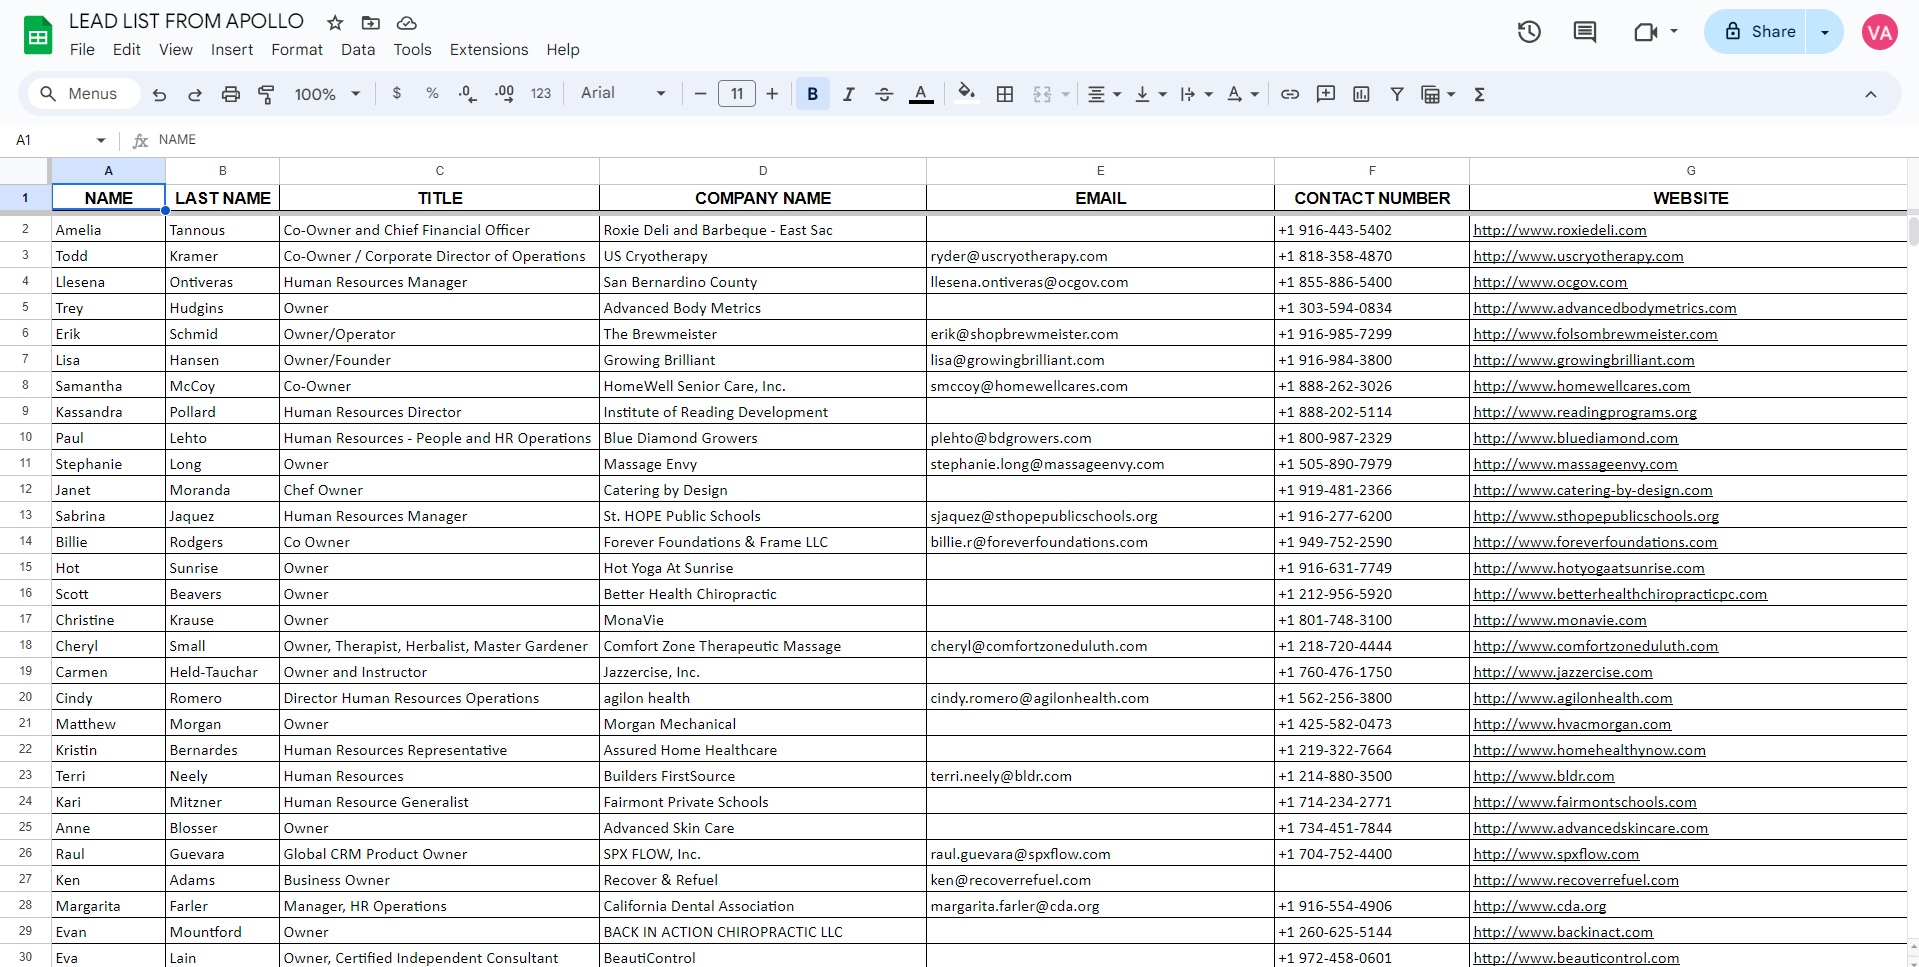
Task: Decrease font size with minus button
Action: coord(700,94)
